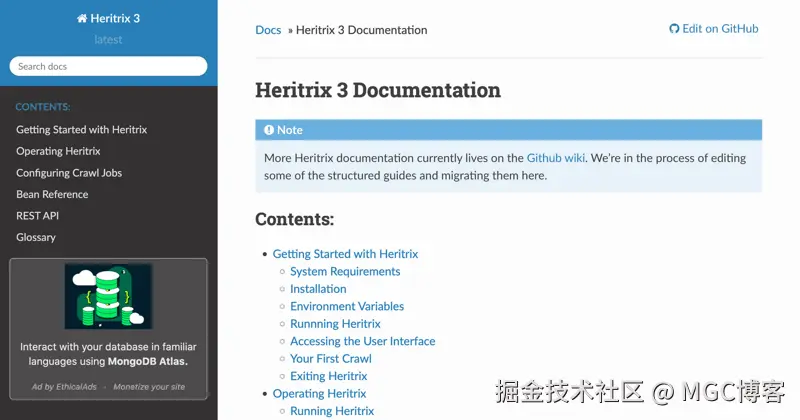Click the Note admonition header
Screen dimensions: 800x420
[x=509, y=130]
